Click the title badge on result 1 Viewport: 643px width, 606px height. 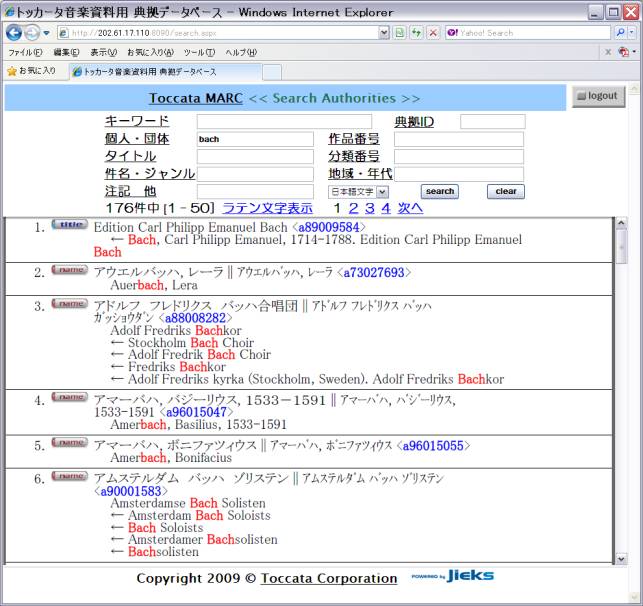click(69, 225)
